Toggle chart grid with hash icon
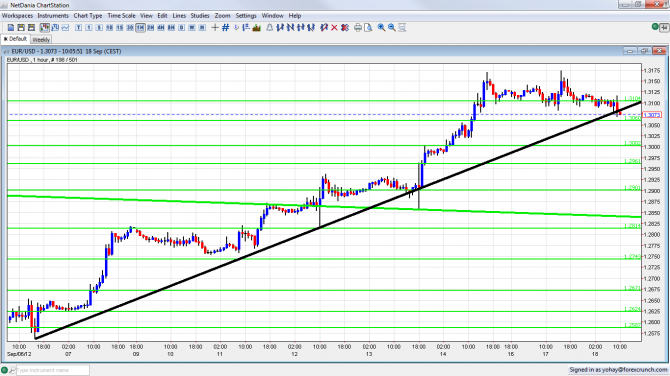The height and width of the screenshot is (376, 670). (x=226, y=27)
